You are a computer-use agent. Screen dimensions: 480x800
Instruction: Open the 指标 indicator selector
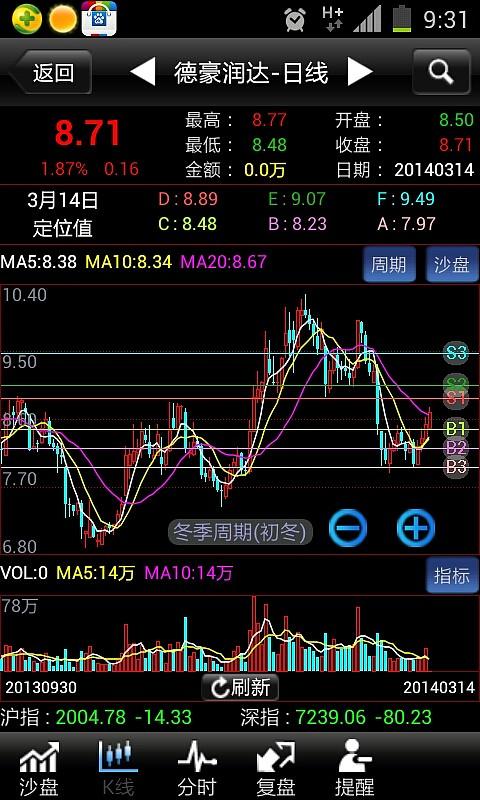point(452,576)
